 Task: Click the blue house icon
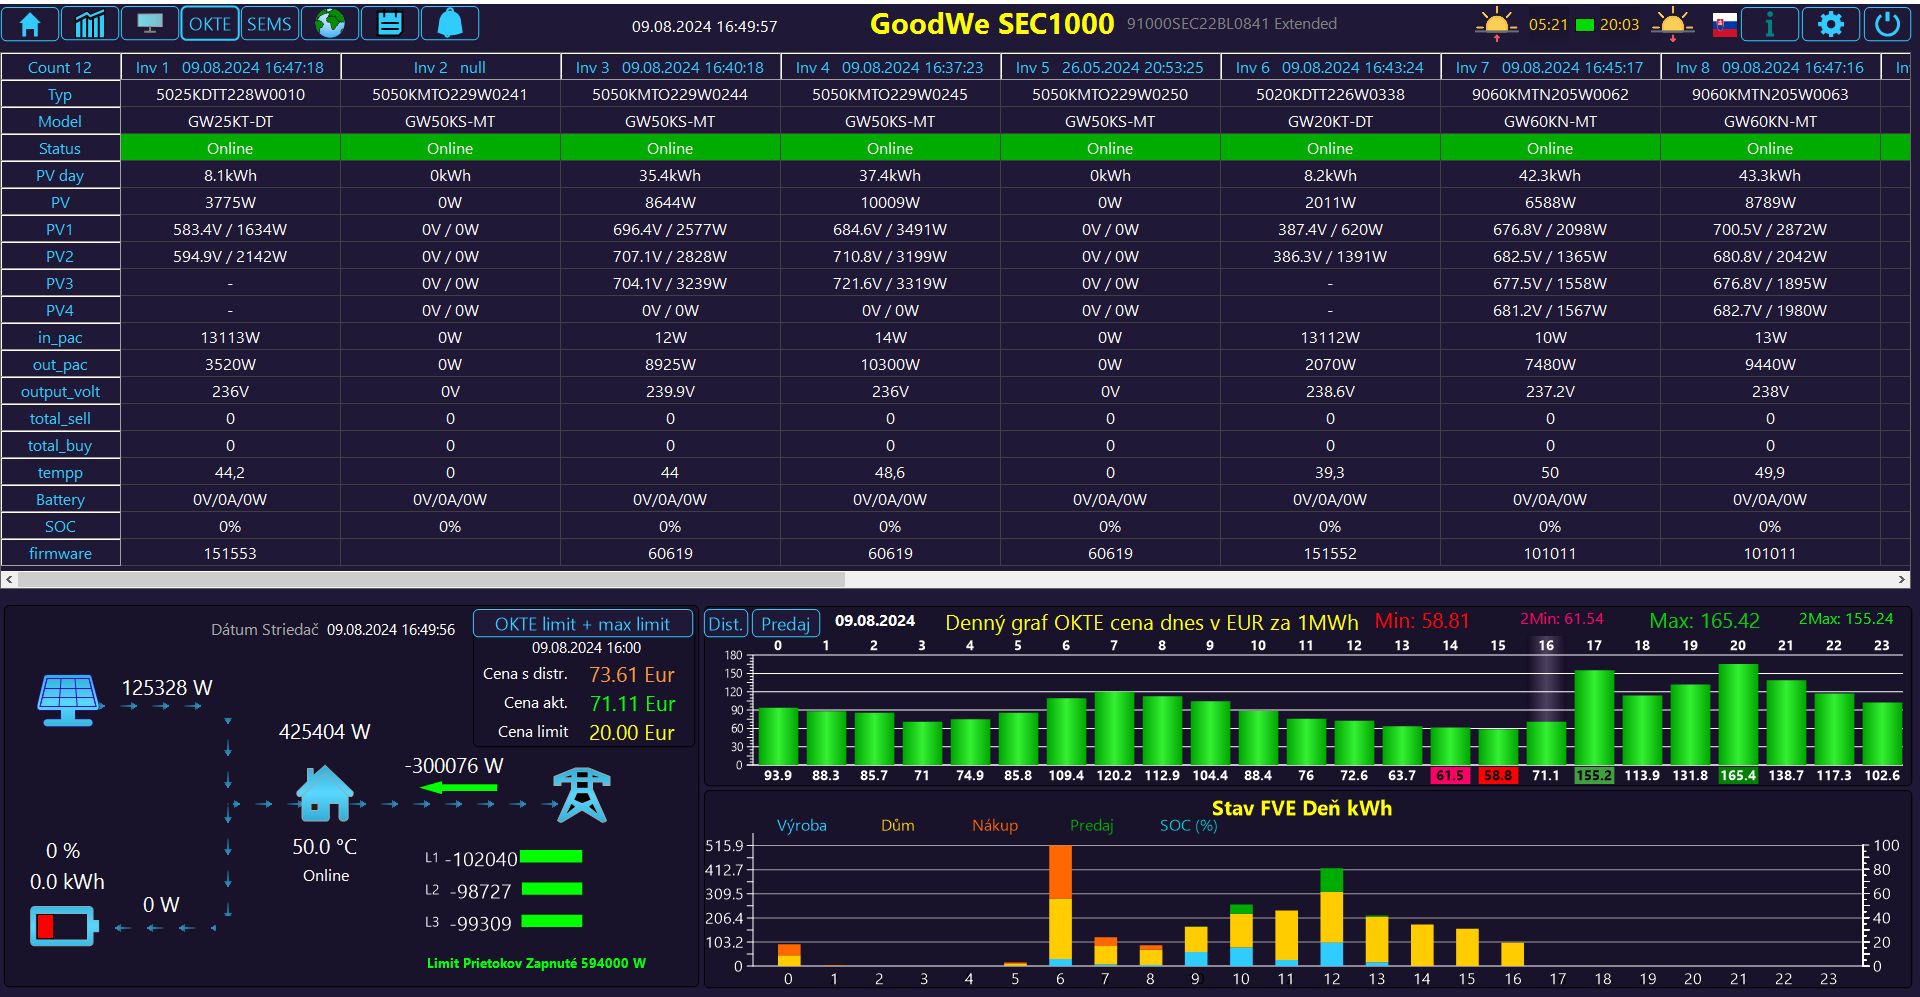click(x=325, y=793)
